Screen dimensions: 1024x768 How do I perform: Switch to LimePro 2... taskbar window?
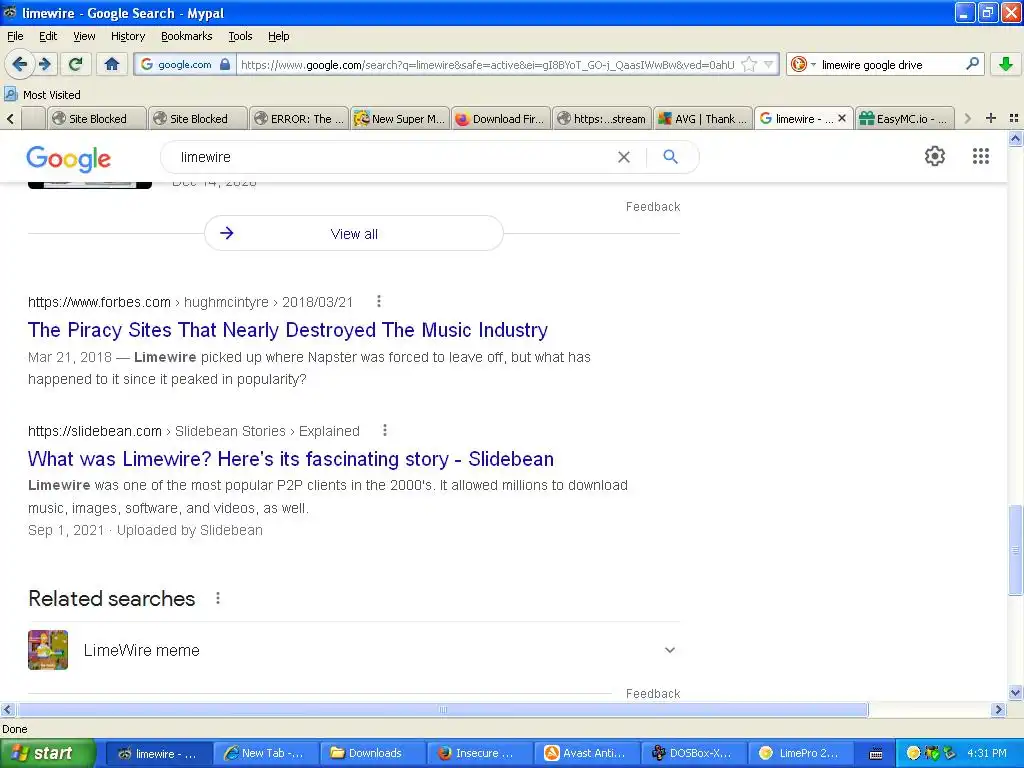click(x=801, y=753)
